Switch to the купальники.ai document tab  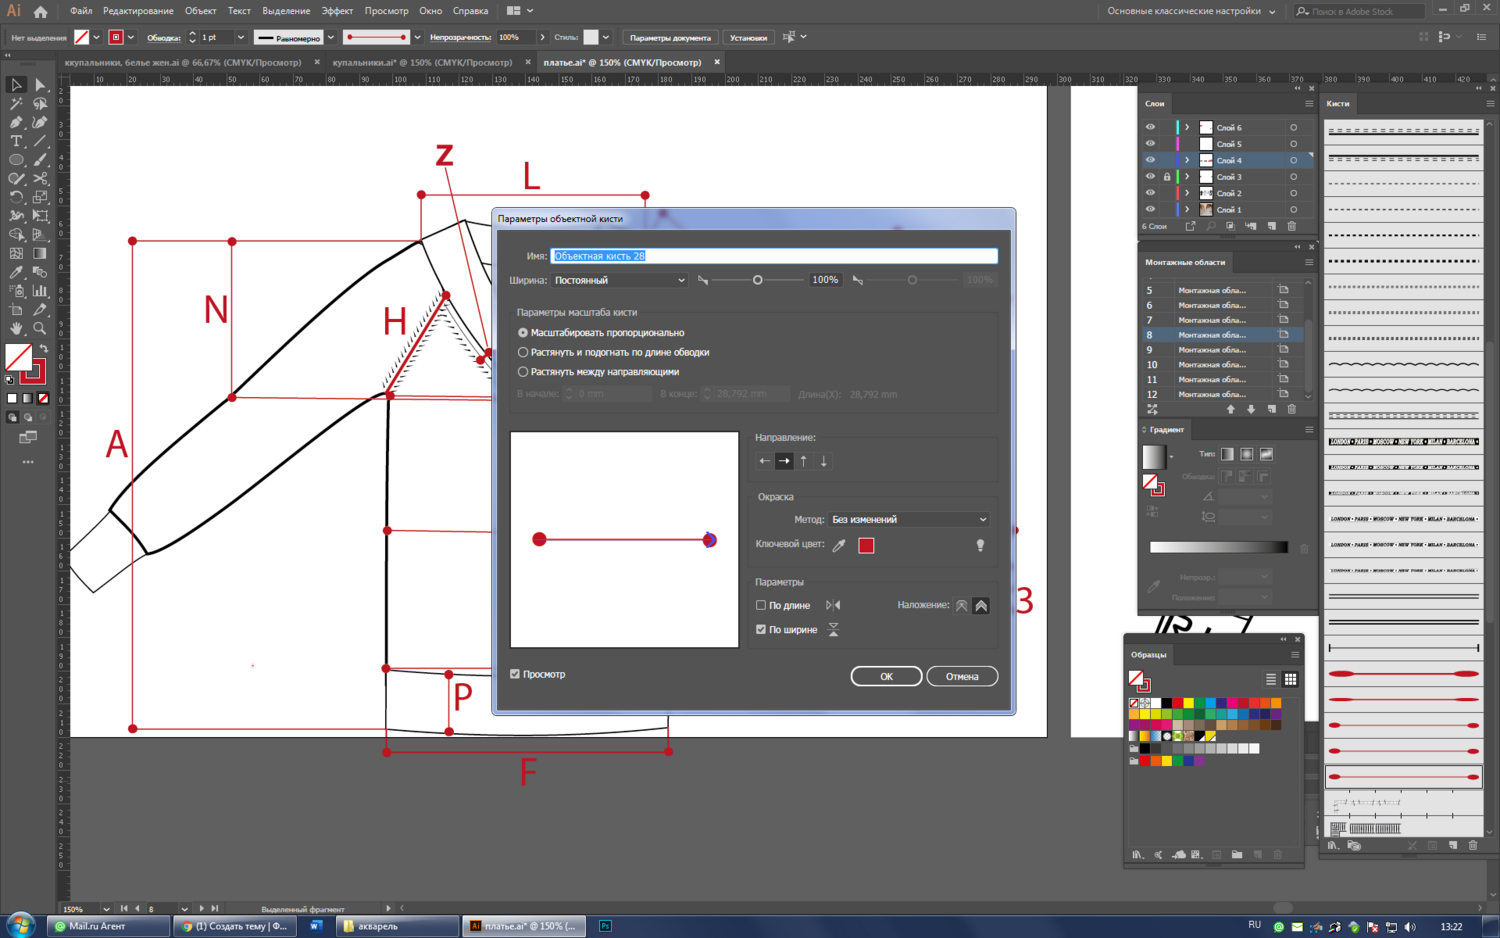(x=421, y=62)
